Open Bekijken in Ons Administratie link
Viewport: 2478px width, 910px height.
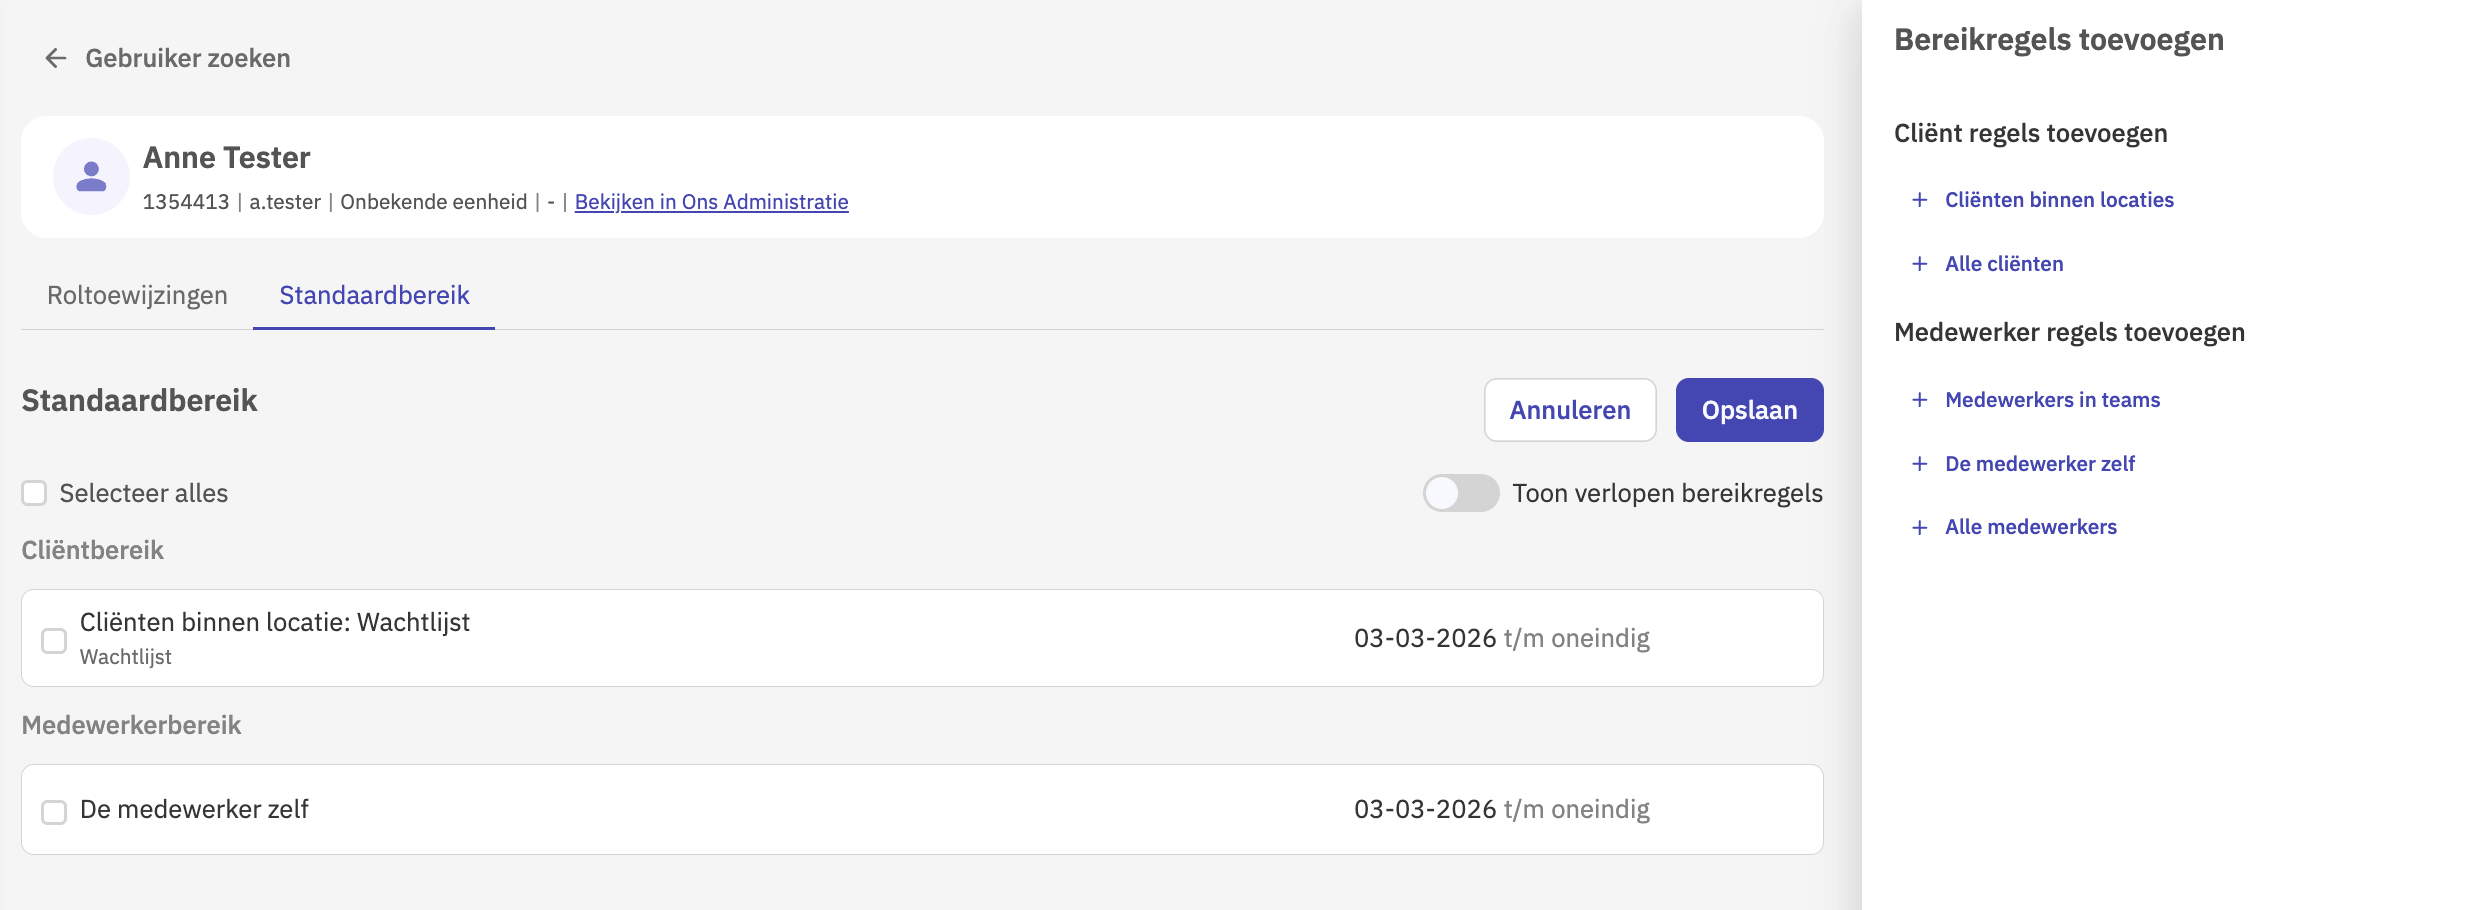tap(711, 202)
